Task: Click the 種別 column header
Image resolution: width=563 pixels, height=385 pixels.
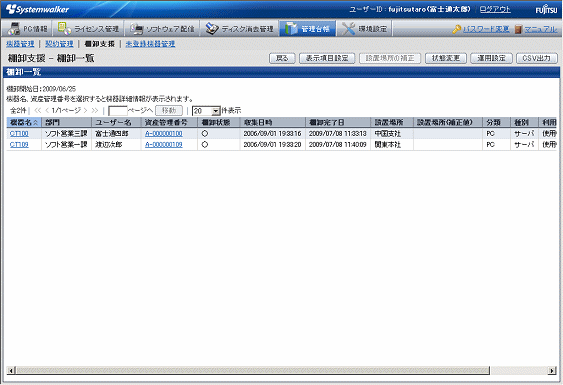Action: [x=524, y=122]
